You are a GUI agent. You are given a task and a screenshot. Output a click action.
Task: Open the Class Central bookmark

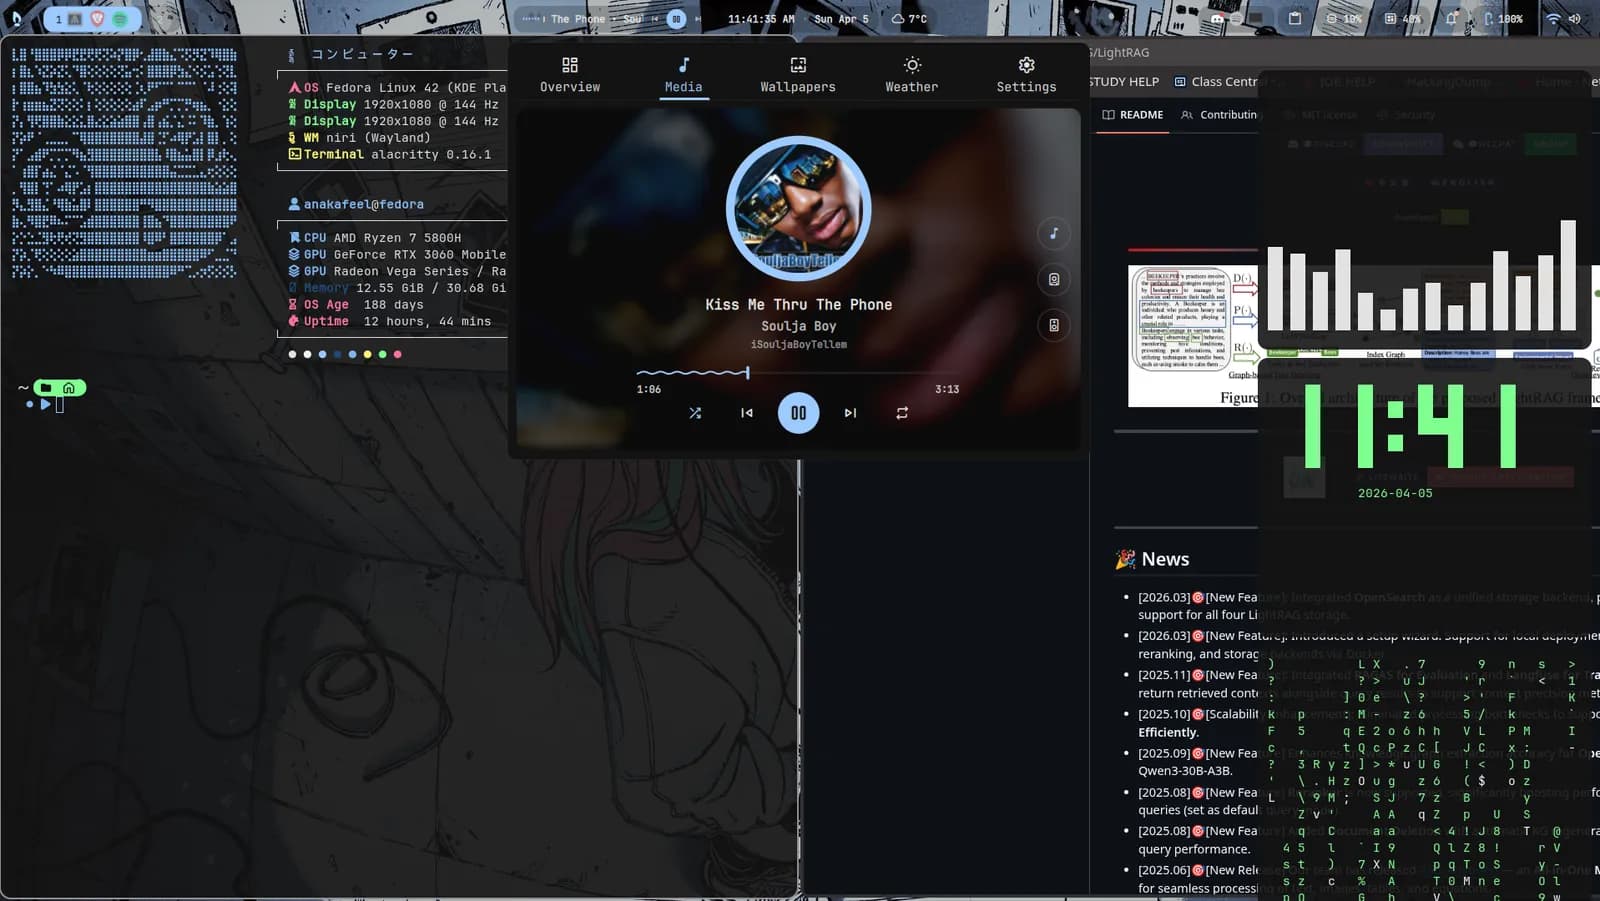[x=1215, y=82]
